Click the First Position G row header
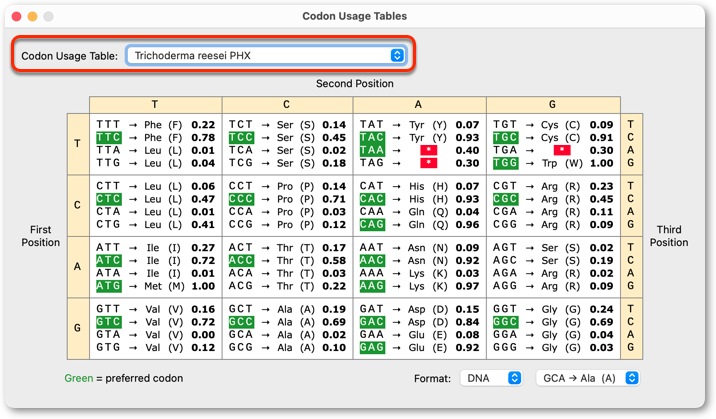The width and height of the screenshot is (716, 419). [78, 328]
